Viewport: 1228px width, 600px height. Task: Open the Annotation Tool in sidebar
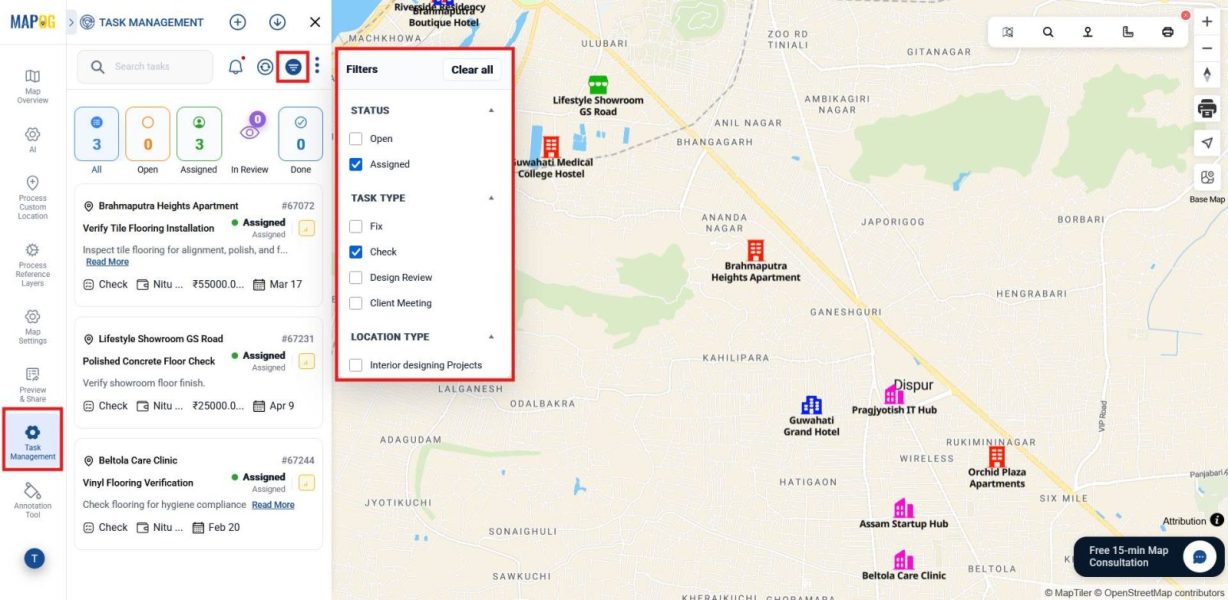point(33,499)
